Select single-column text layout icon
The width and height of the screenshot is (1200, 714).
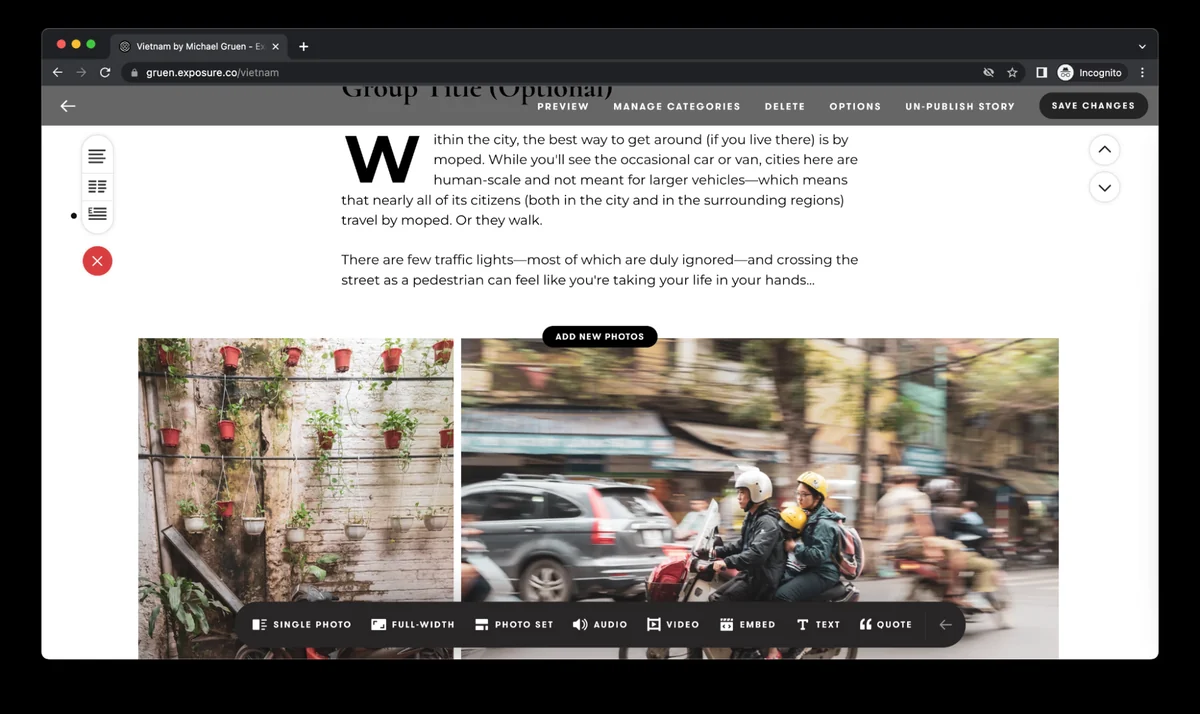pyautogui.click(x=97, y=157)
